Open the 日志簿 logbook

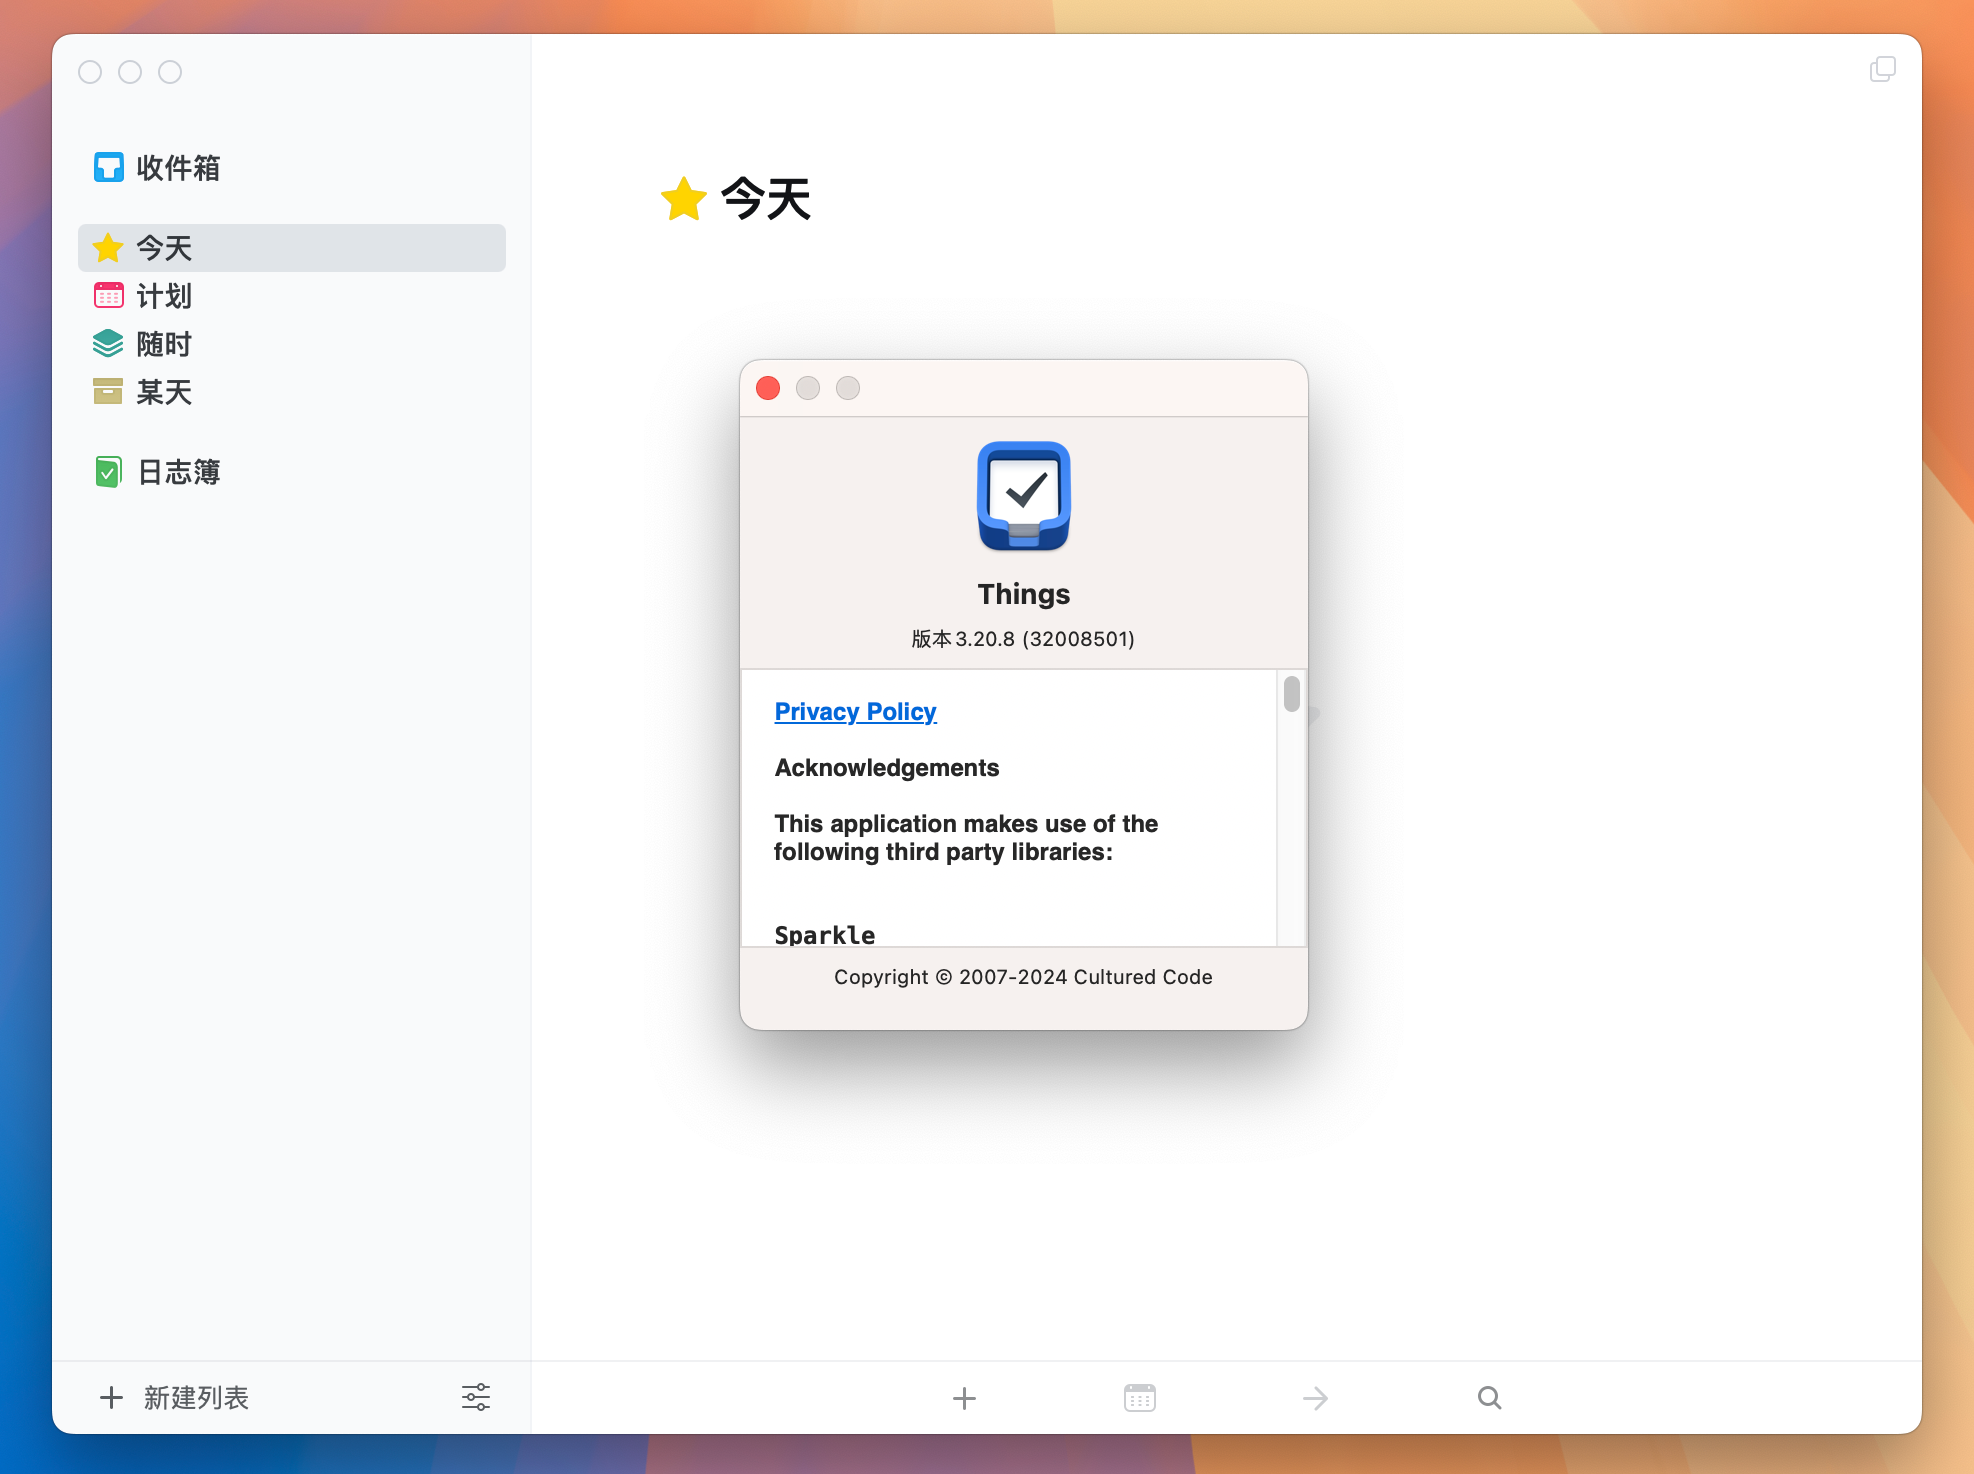[x=291, y=472]
